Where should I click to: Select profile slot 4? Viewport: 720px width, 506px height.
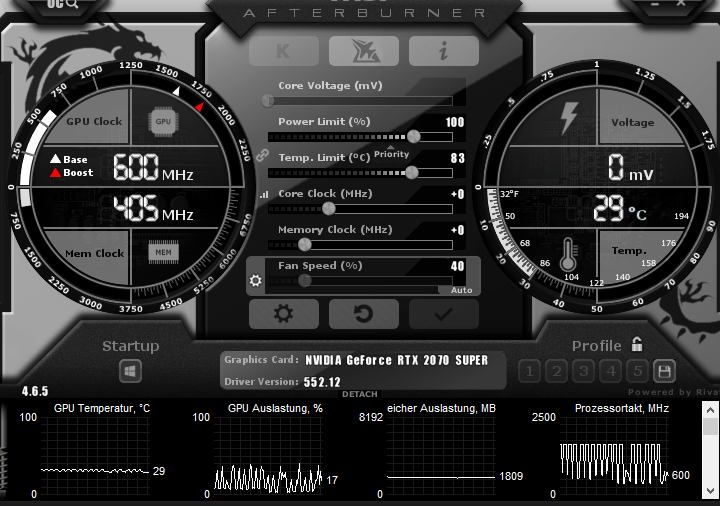[611, 371]
